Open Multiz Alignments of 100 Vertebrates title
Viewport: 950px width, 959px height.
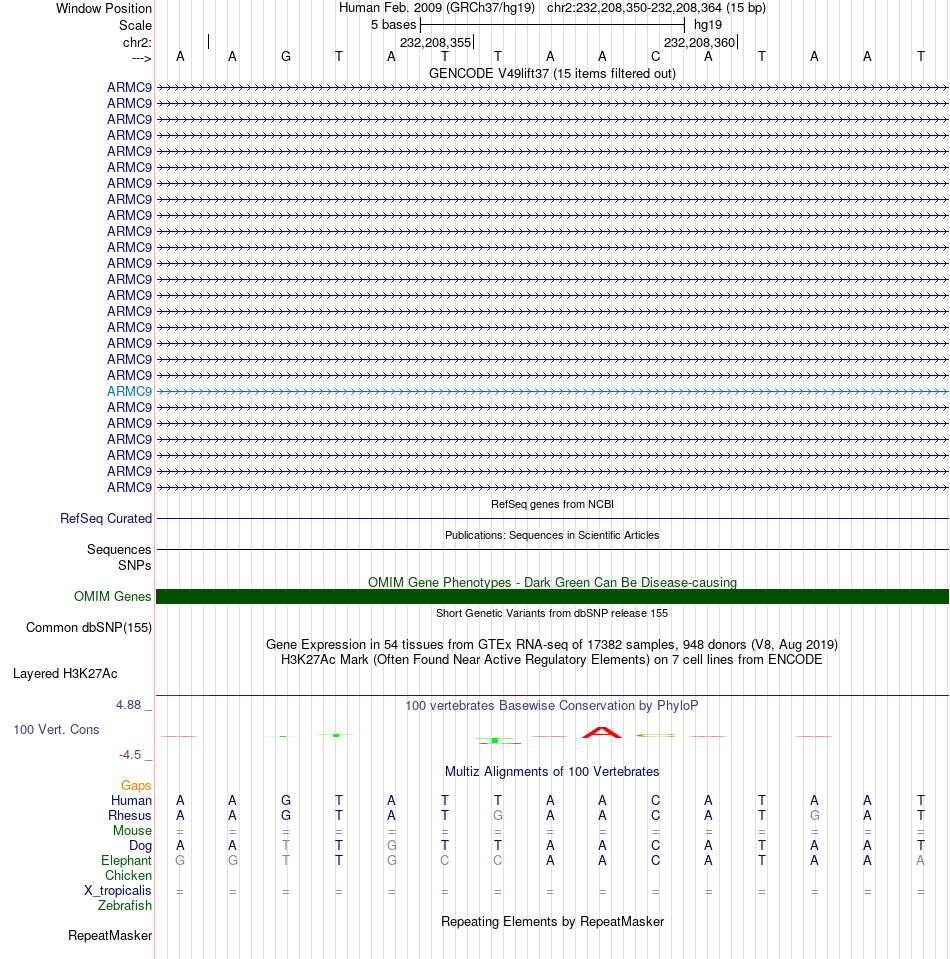tap(552, 772)
